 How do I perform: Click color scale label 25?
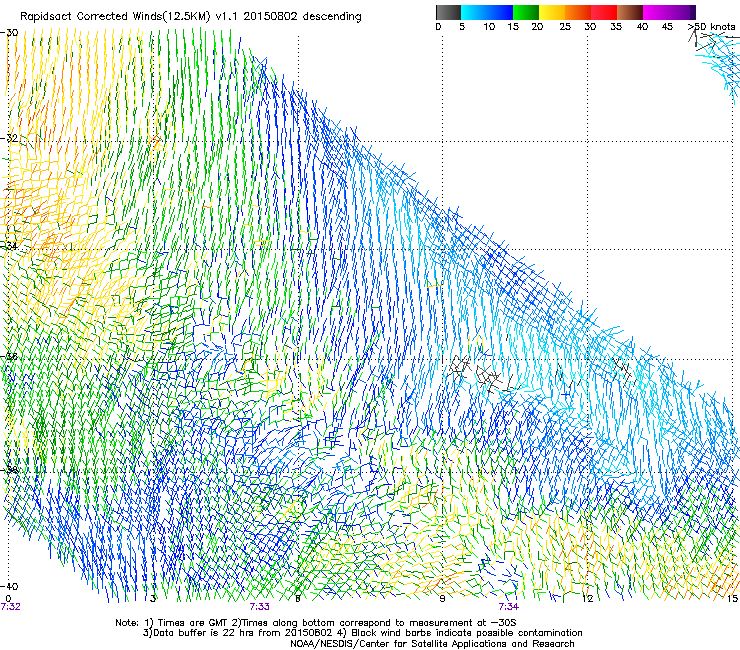(x=565, y=27)
